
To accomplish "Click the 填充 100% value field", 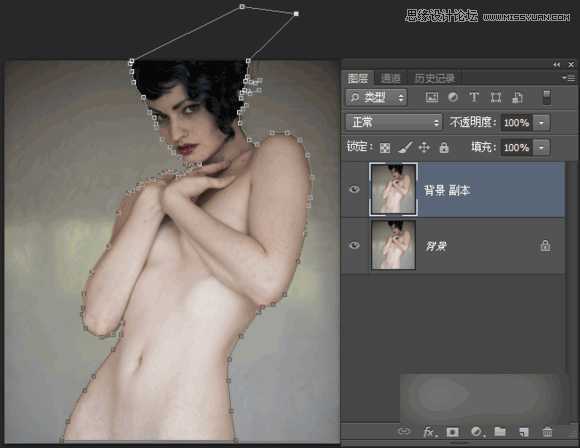I will pos(517,148).
